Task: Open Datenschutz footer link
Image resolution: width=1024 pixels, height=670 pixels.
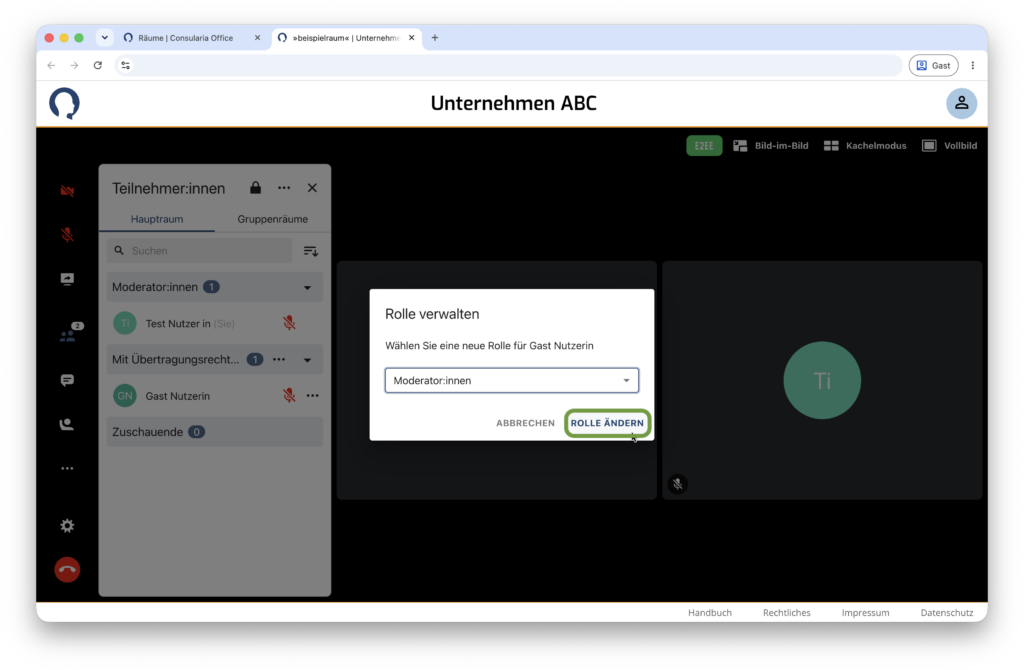Action: click(946, 613)
